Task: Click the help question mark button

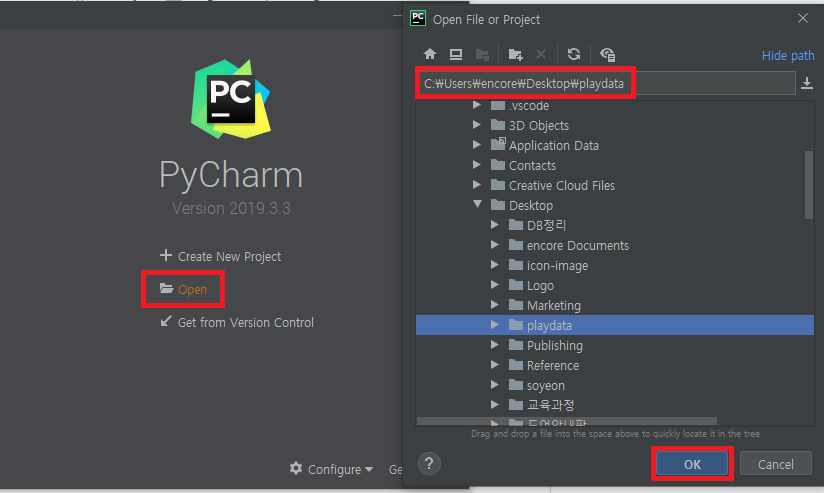Action: [x=429, y=464]
